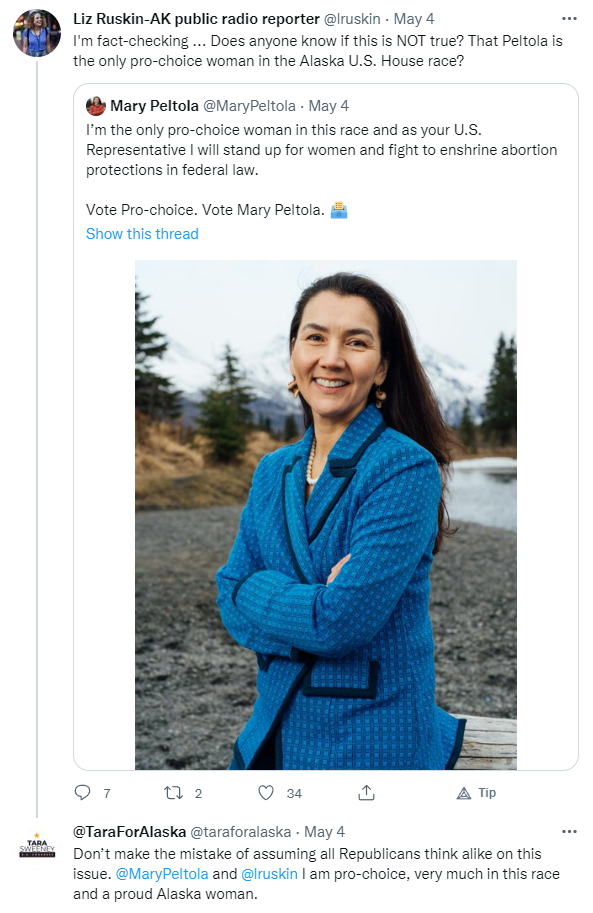This screenshot has width=593, height=913.
Task: Open the three-dot menu on TaraForAlaska's reply
Action: [569, 831]
